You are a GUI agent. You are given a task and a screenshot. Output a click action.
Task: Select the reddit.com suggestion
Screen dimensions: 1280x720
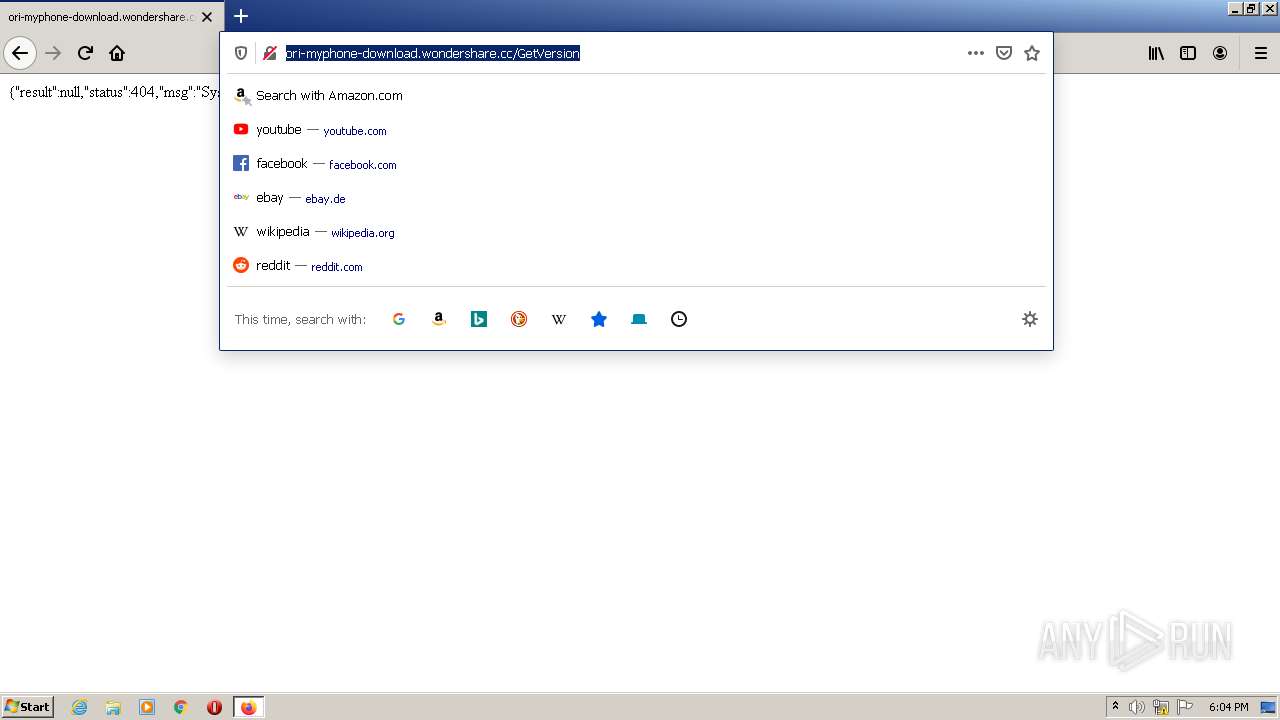coord(636,265)
